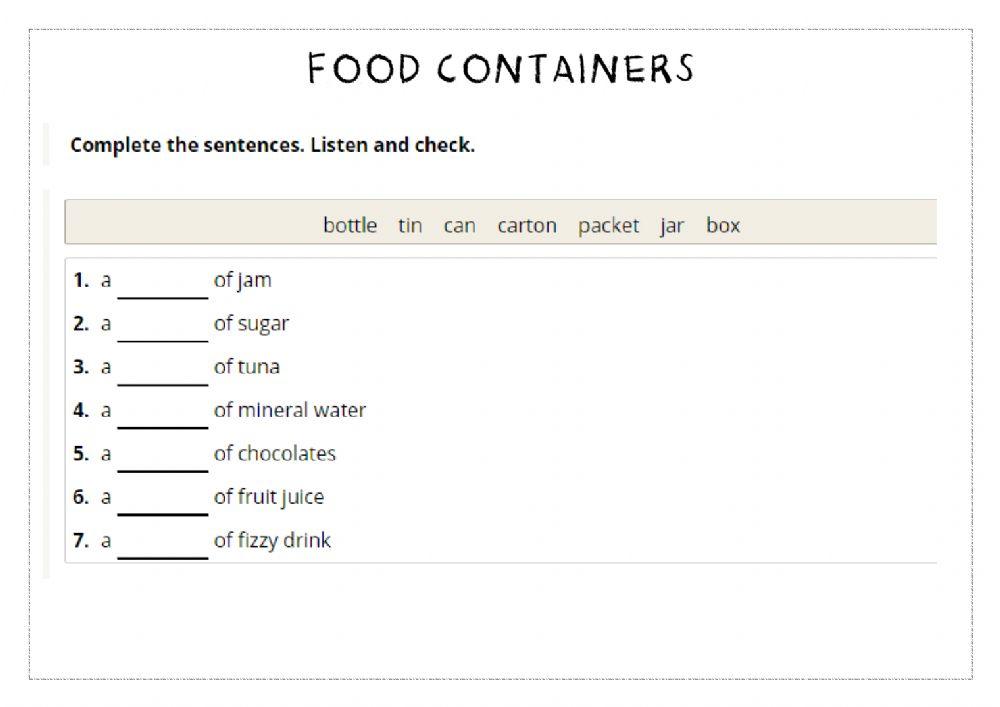Click the word "carton" in word bank
Screen dimensions: 1000x707
527,226
